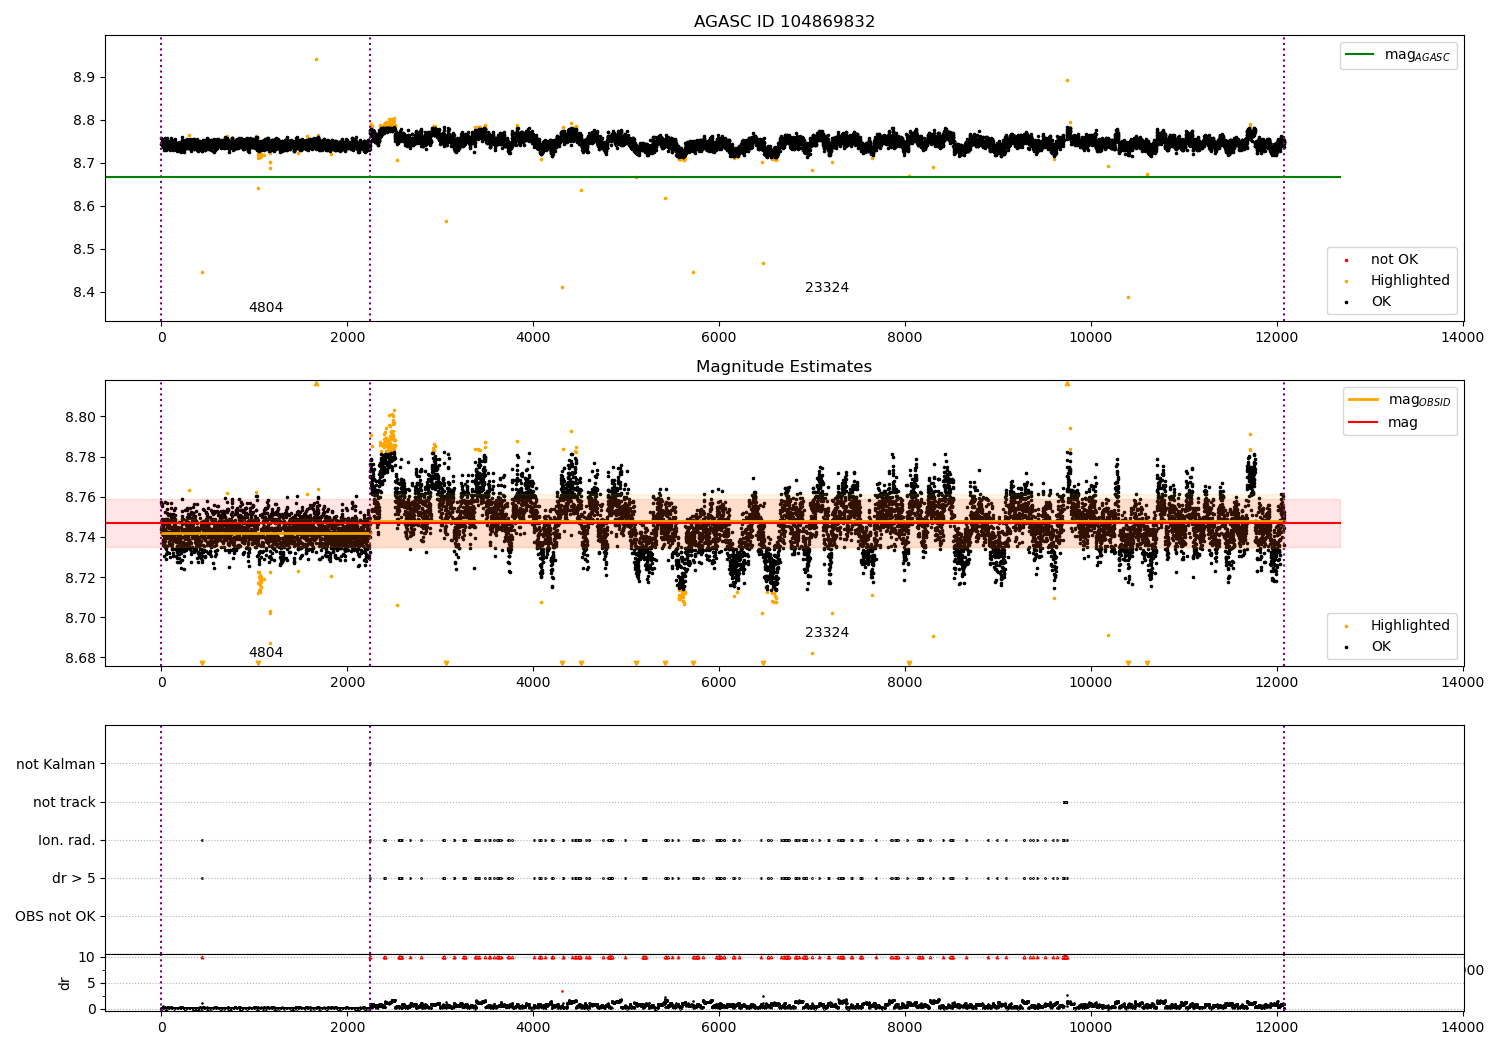
Task: Click 'OK' legend entry in Magnitude Estimates plot
Action: 1381,647
